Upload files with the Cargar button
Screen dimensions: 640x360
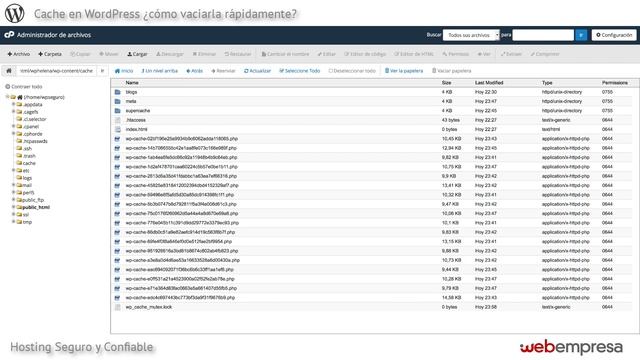pyautogui.click(x=137, y=54)
